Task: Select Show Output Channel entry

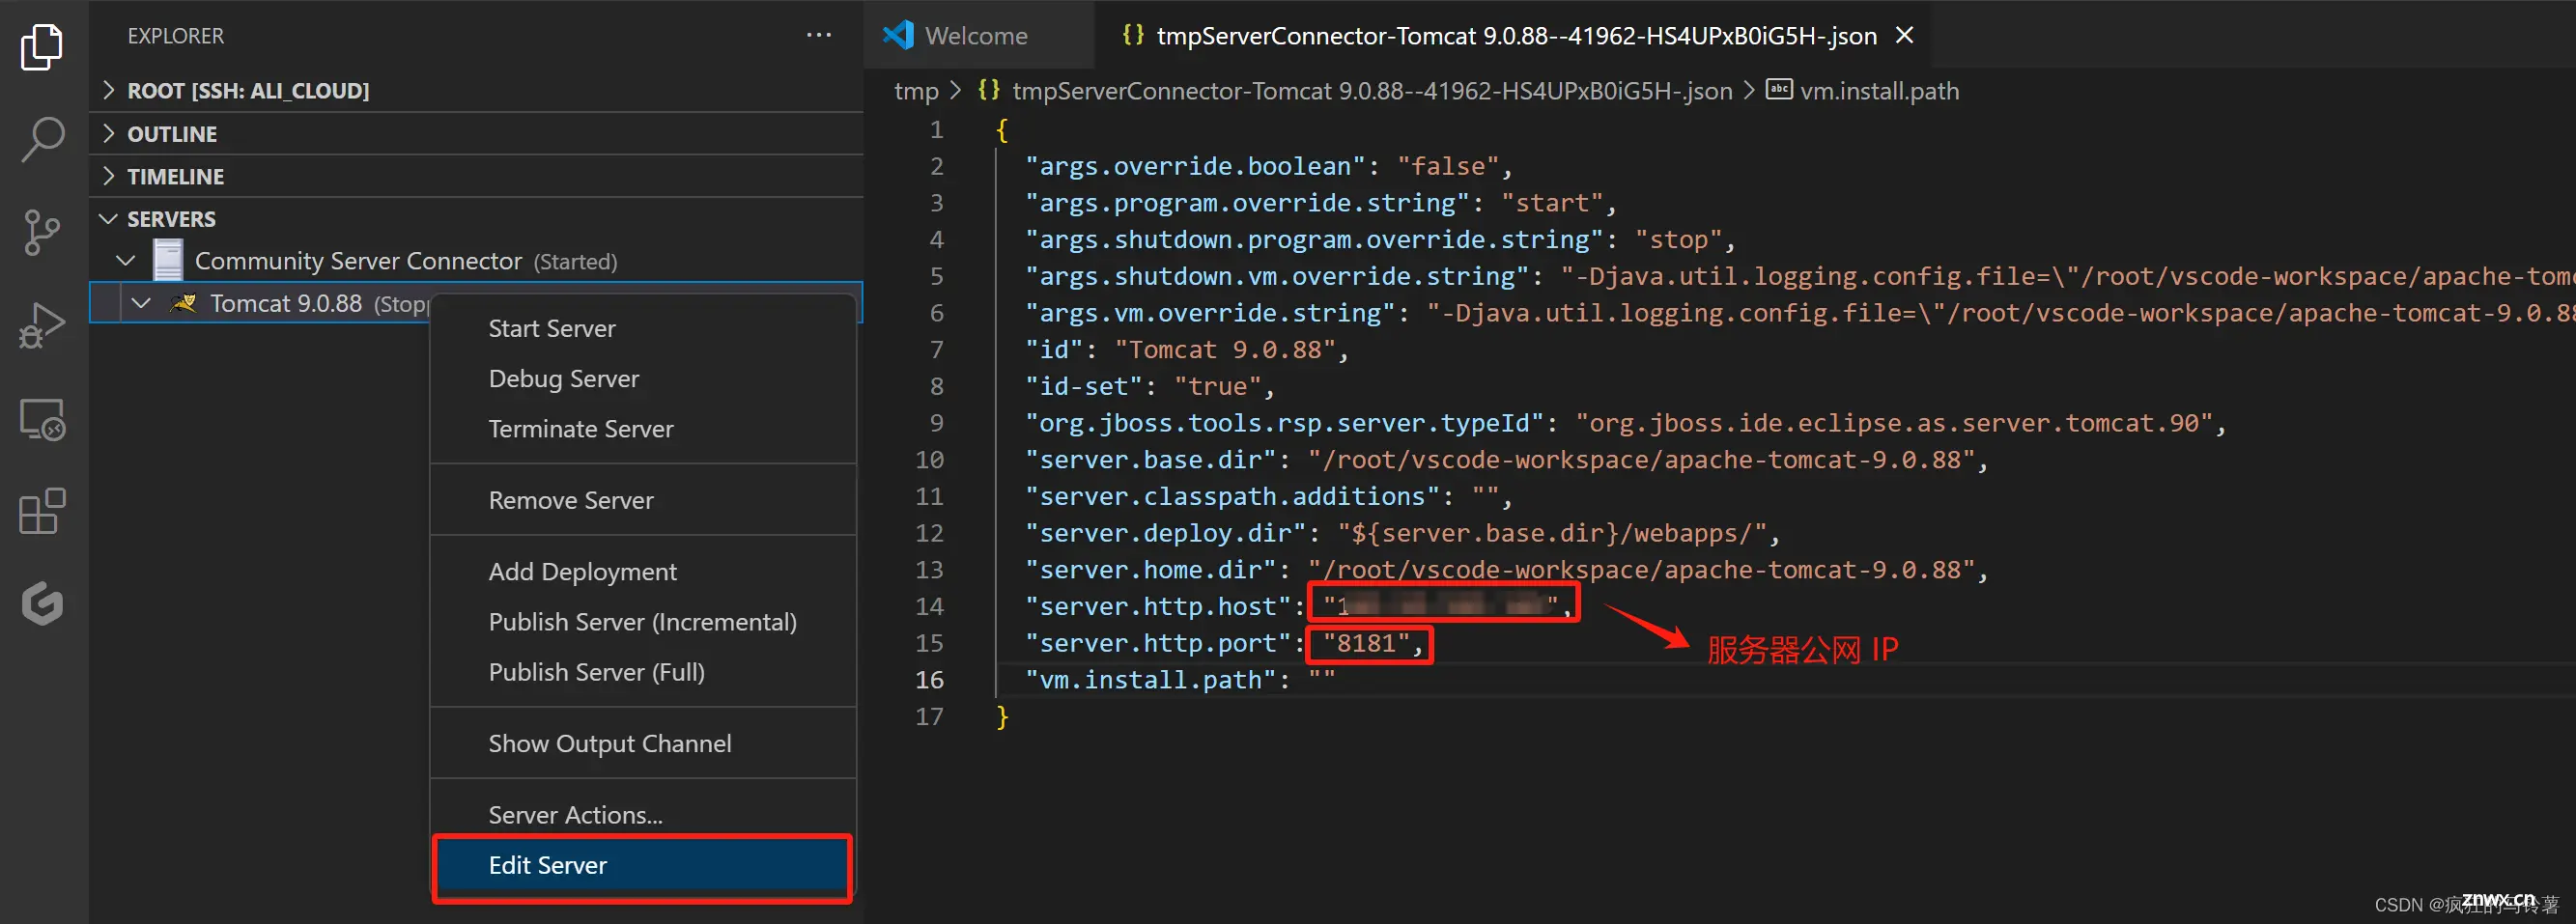Action: pyautogui.click(x=643, y=743)
